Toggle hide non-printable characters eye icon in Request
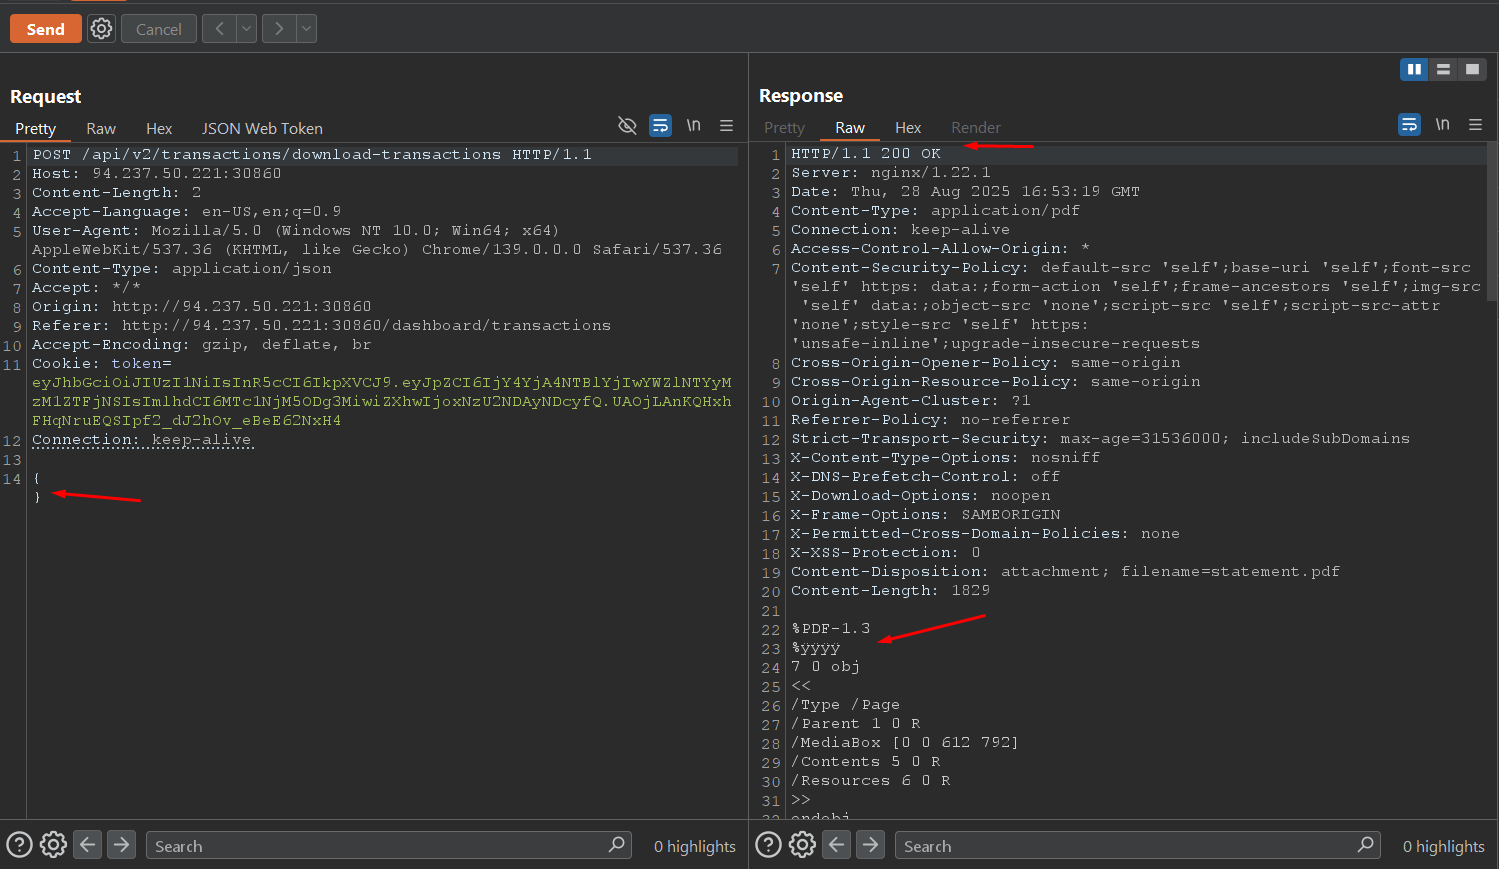This screenshot has width=1499, height=869. click(x=627, y=125)
